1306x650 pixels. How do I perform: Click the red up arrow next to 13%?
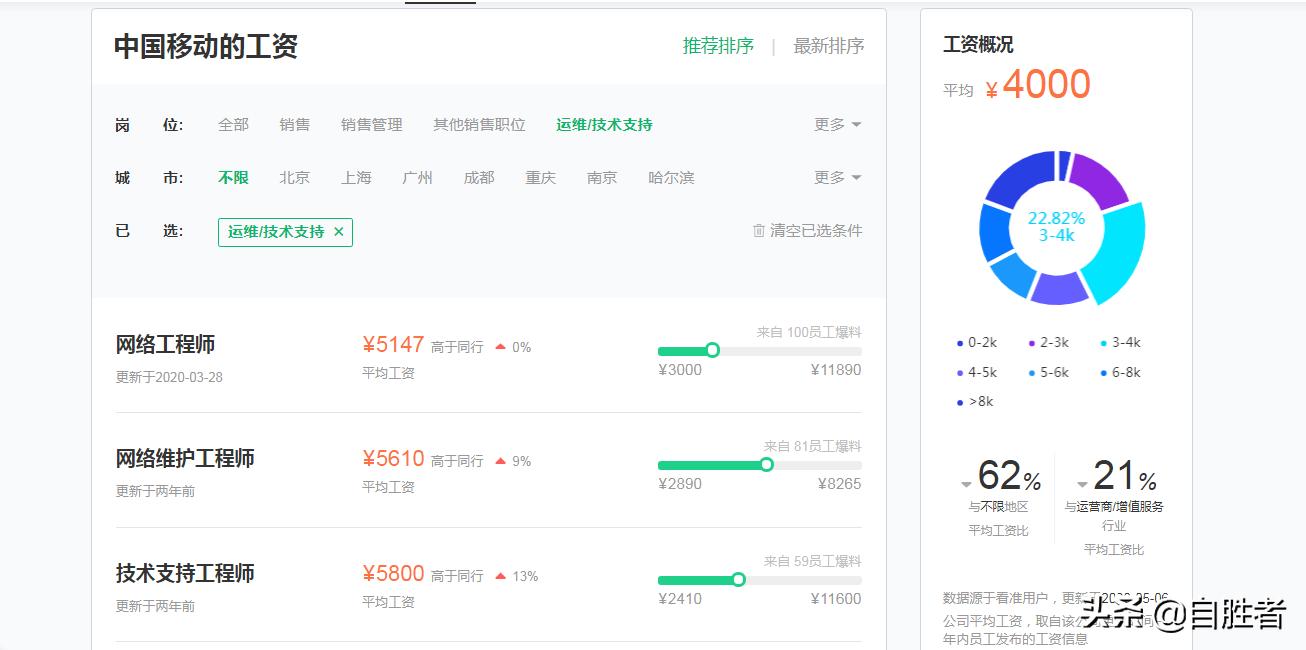[x=500, y=576]
